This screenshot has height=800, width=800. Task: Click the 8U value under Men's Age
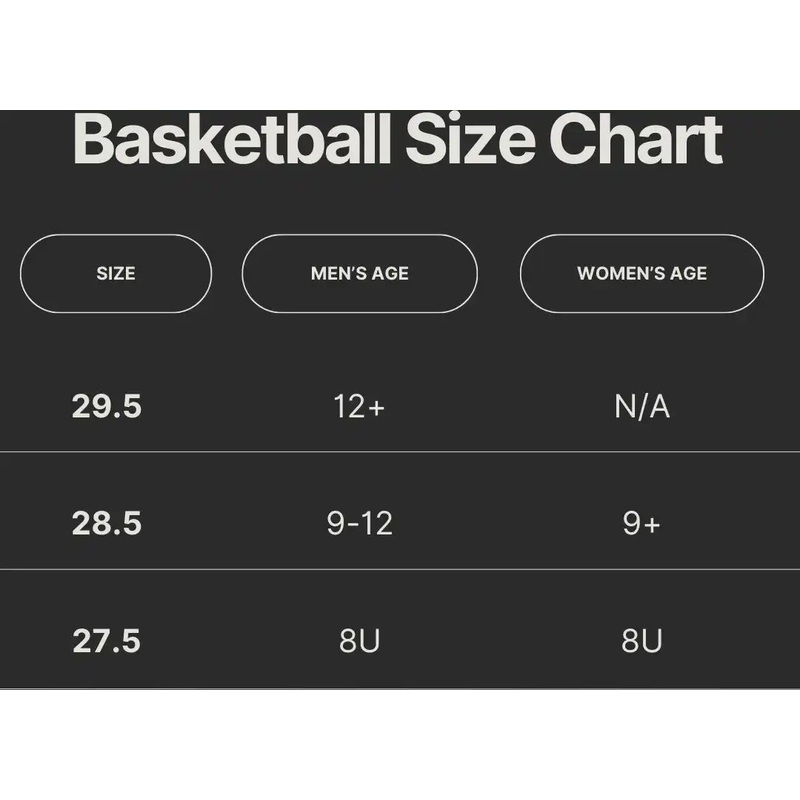[x=360, y=641]
